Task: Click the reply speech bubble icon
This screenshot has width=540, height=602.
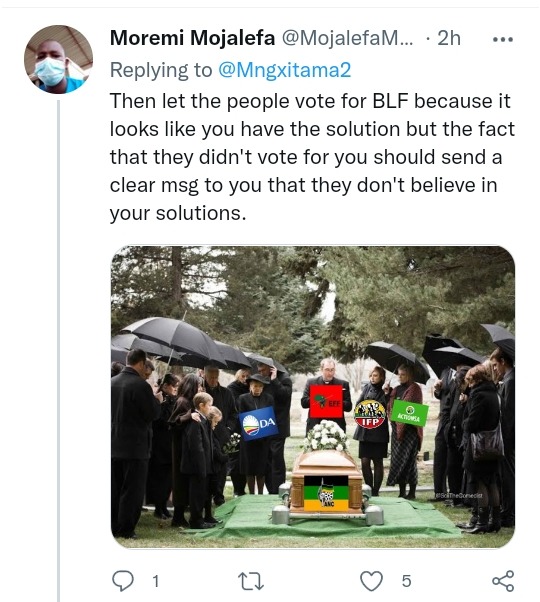Action: pyautogui.click(x=123, y=580)
